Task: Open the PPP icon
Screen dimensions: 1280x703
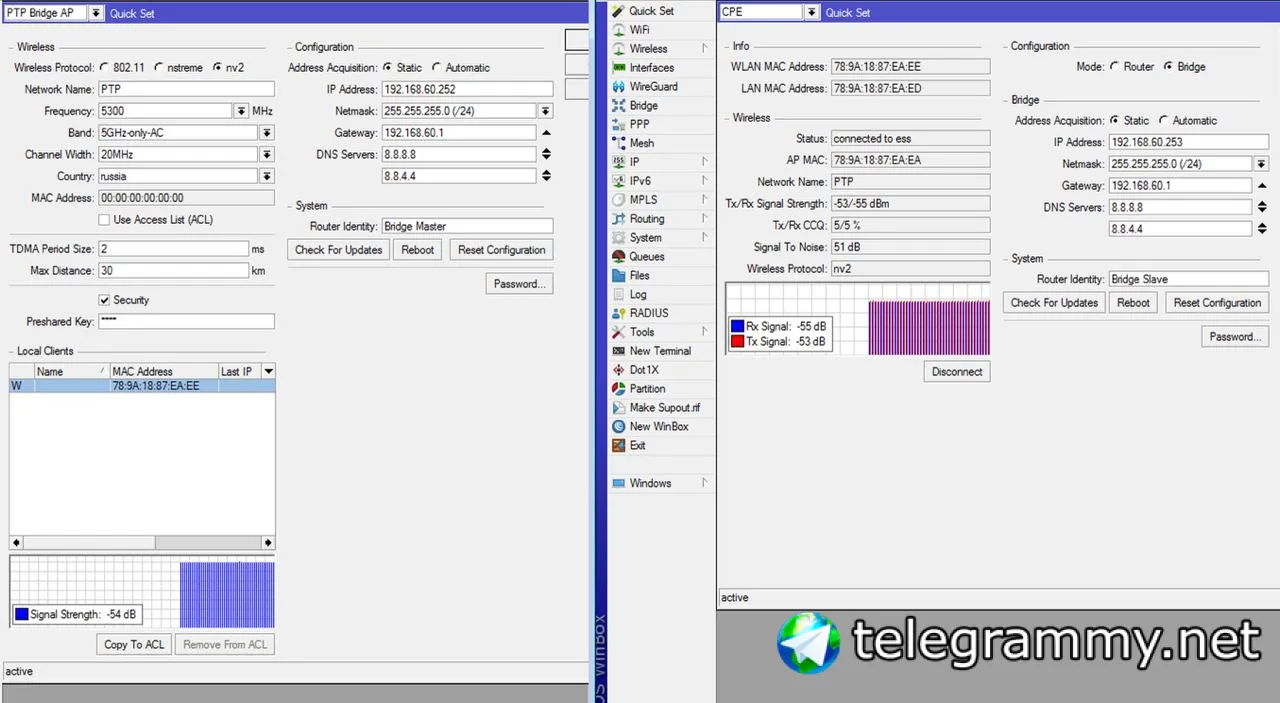Action: coord(619,125)
